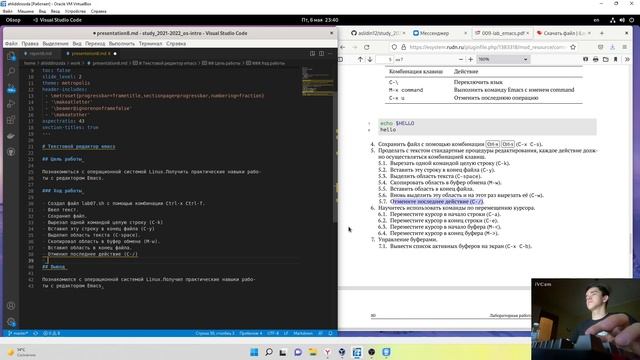Open the Extensions view in VS Code
The image size is (640, 360).
(x=11, y=120)
